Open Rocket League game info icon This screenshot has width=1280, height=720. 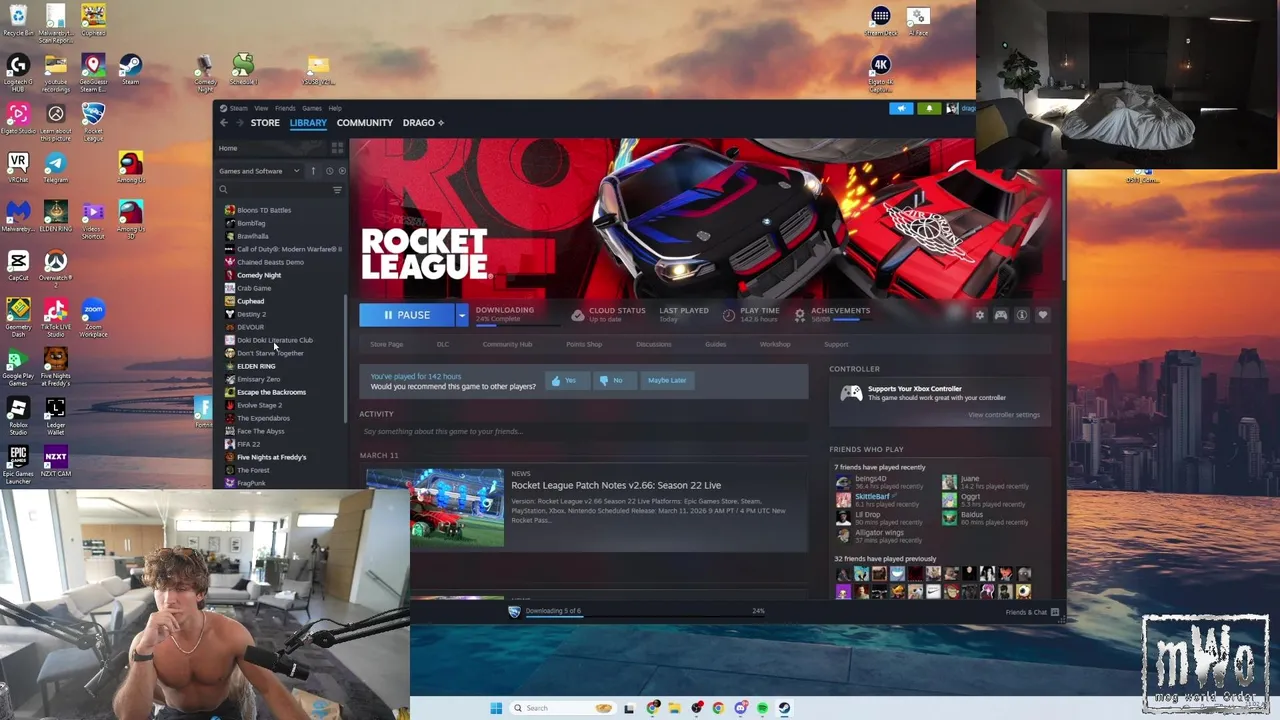[x=1021, y=315]
